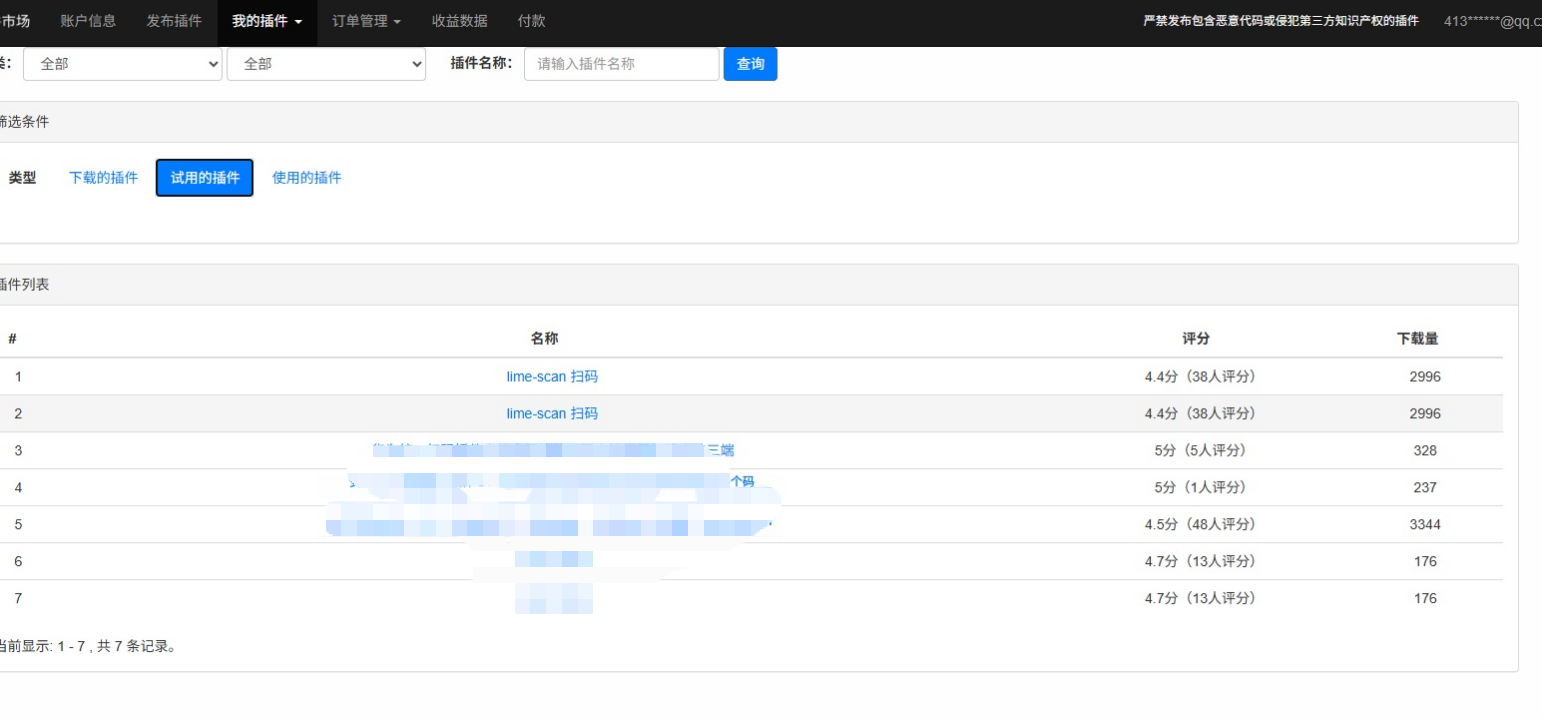Click the 下载量 column header
Viewport: 1542px width, 718px height.
[1418, 339]
